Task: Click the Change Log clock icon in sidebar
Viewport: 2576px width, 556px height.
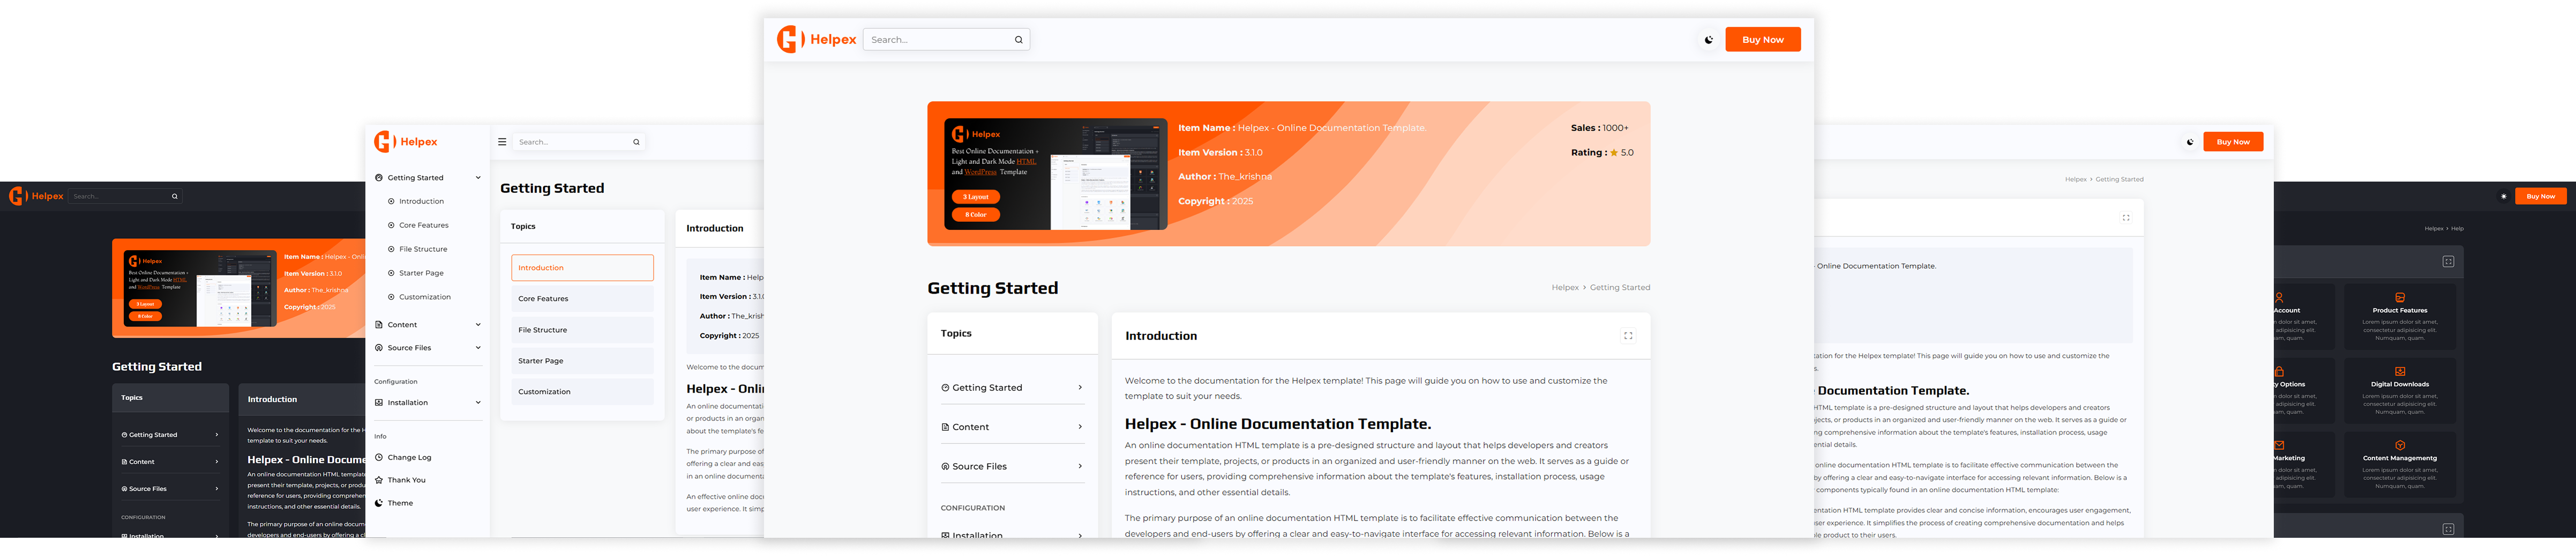Action: tap(379, 458)
